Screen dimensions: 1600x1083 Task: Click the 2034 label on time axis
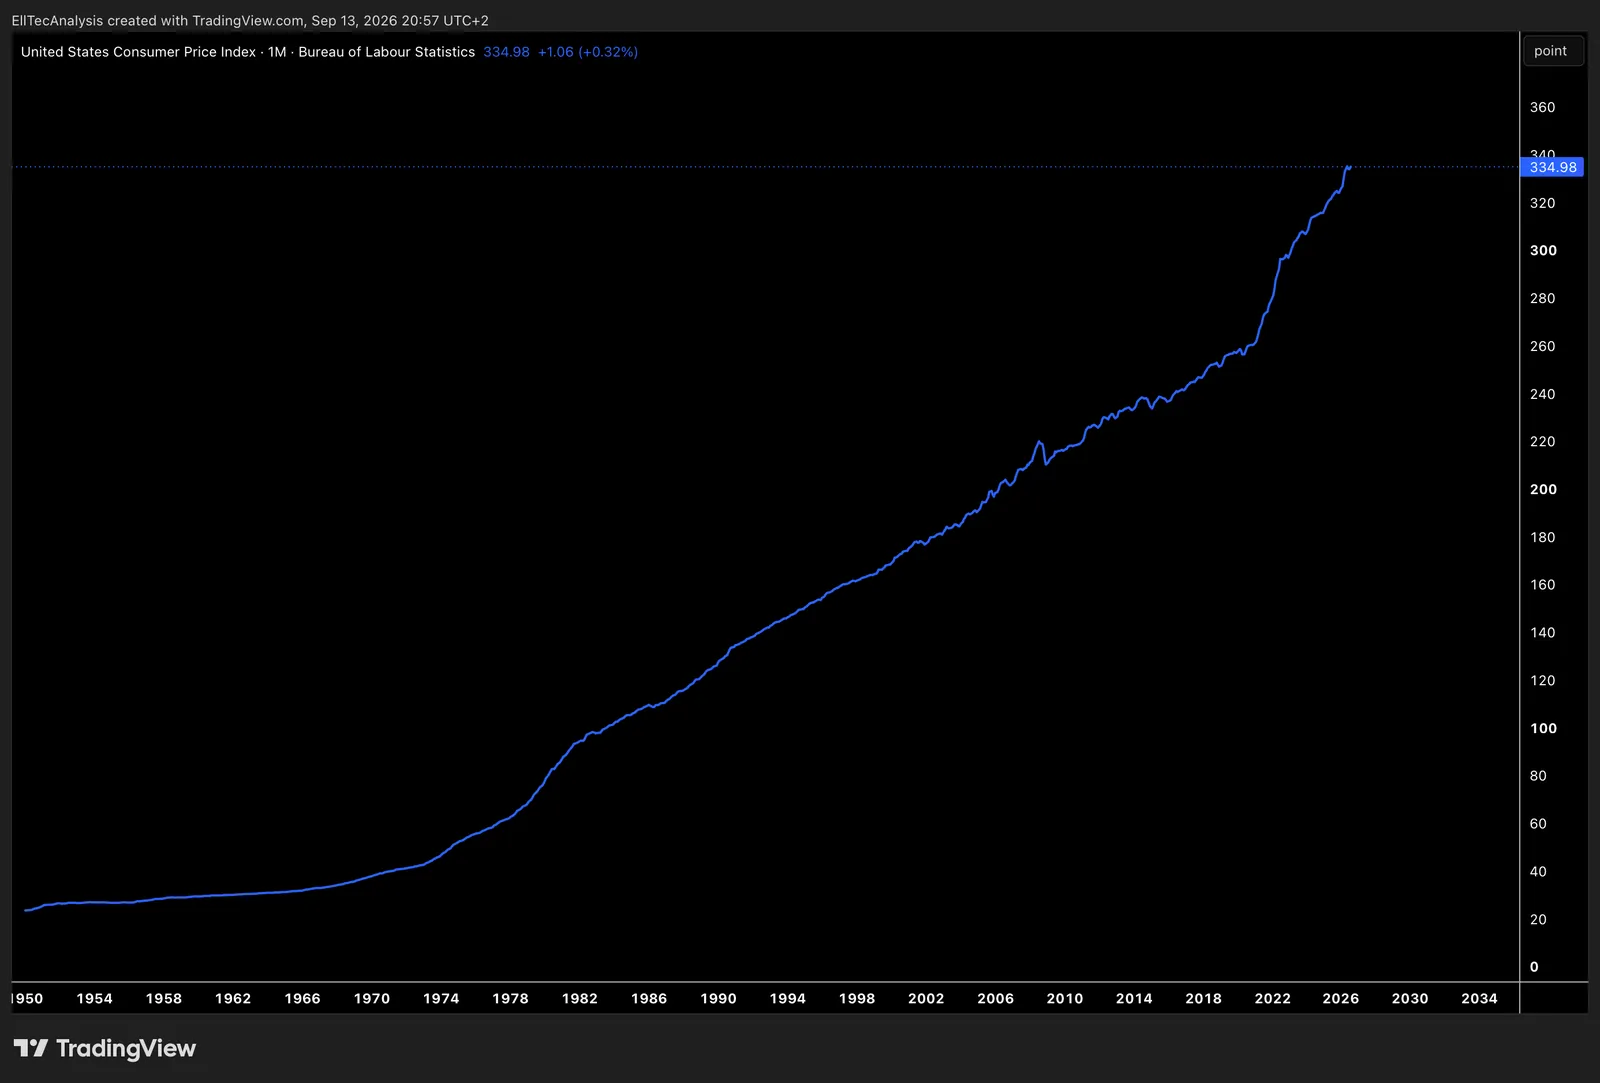click(x=1479, y=998)
